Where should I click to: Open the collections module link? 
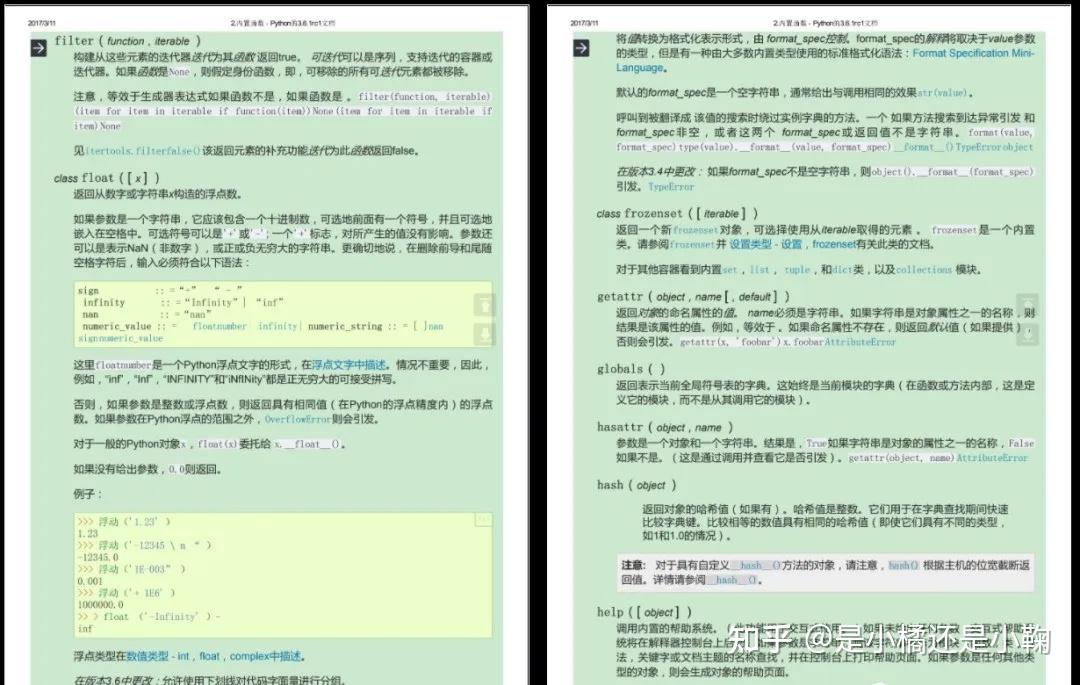pyautogui.click(x=921, y=272)
